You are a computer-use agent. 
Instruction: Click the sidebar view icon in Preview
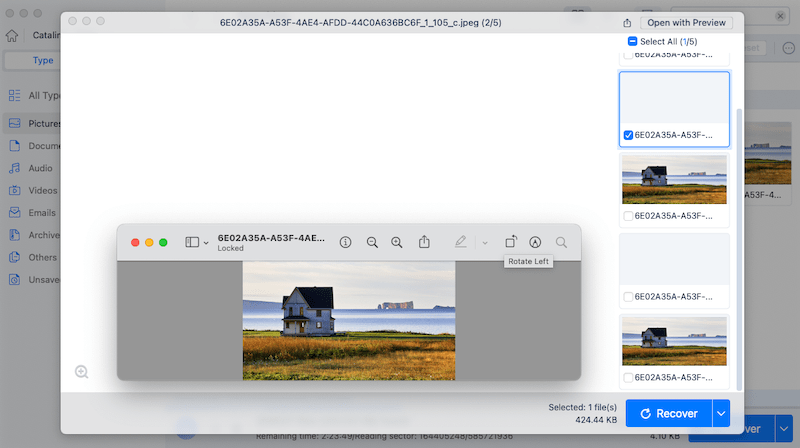(x=192, y=242)
